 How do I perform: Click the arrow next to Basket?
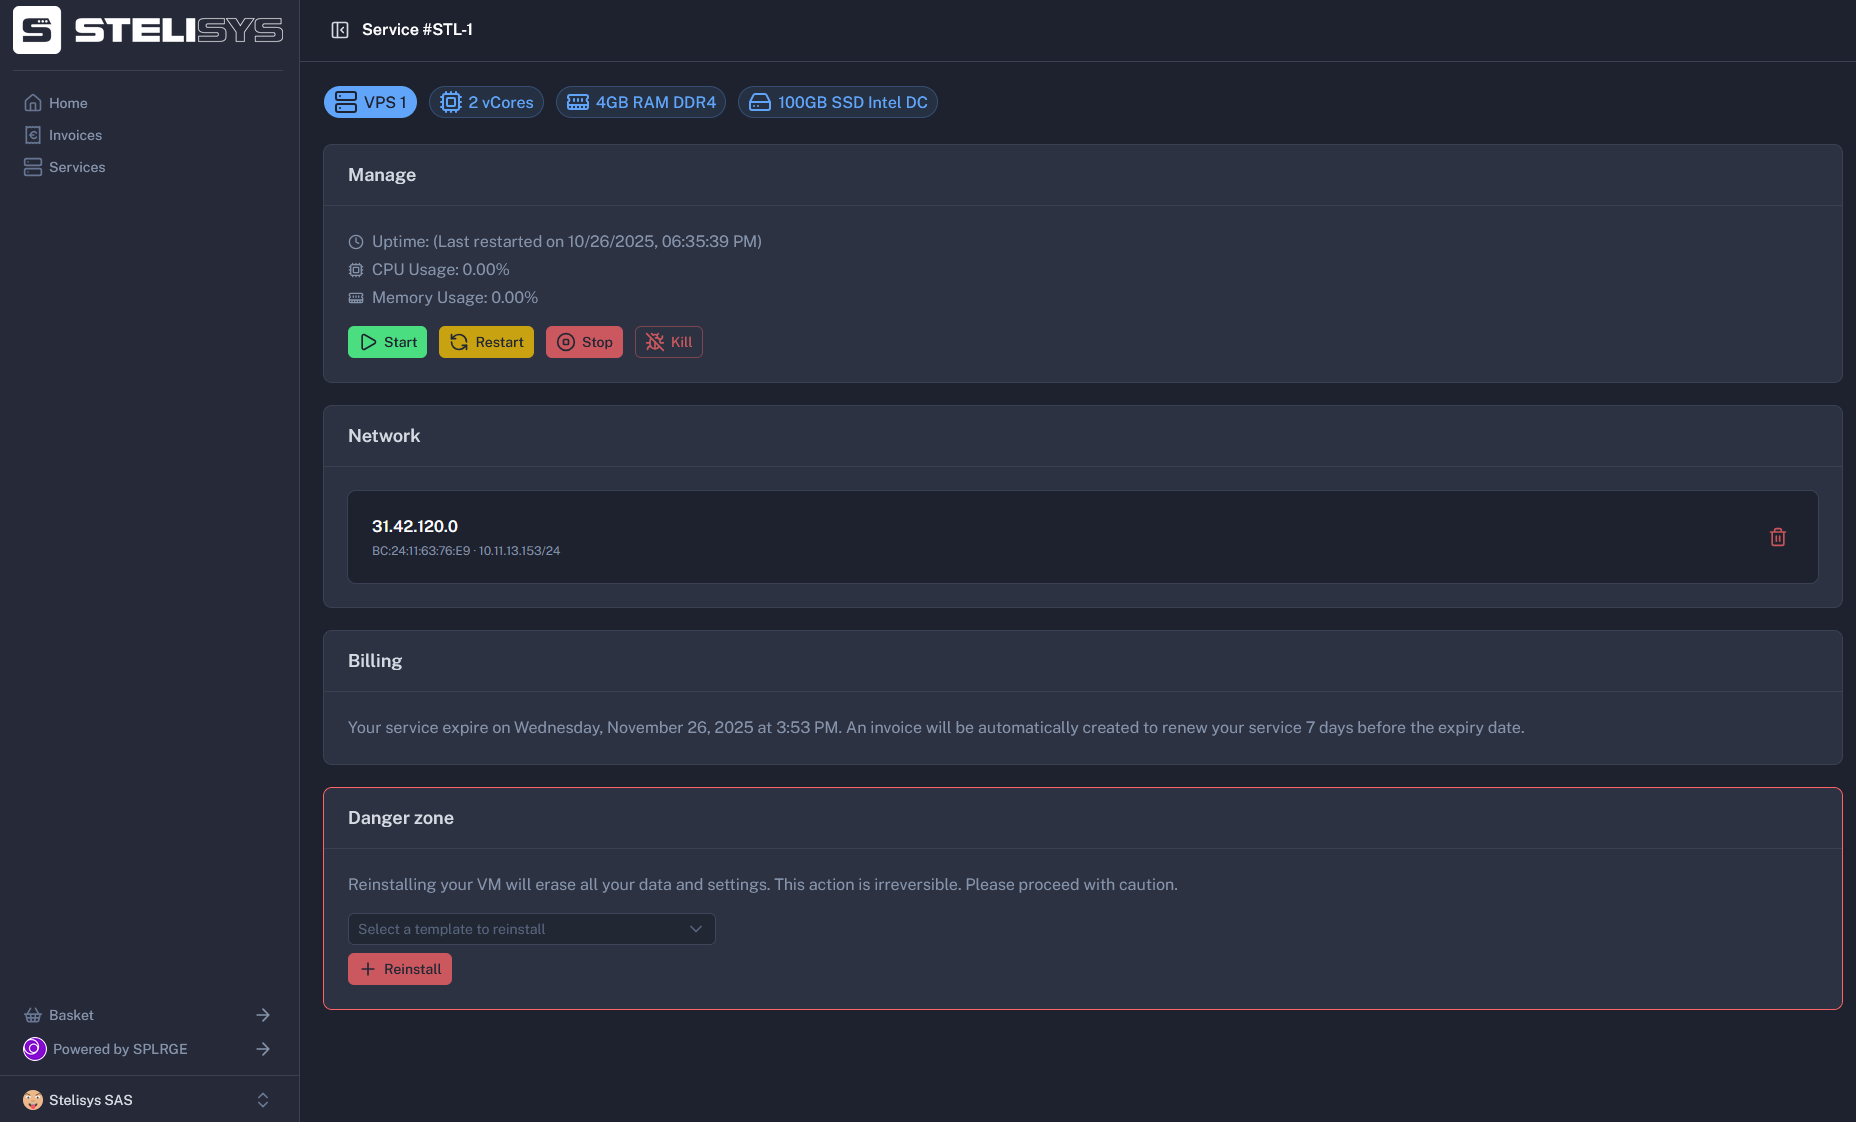click(x=263, y=1015)
